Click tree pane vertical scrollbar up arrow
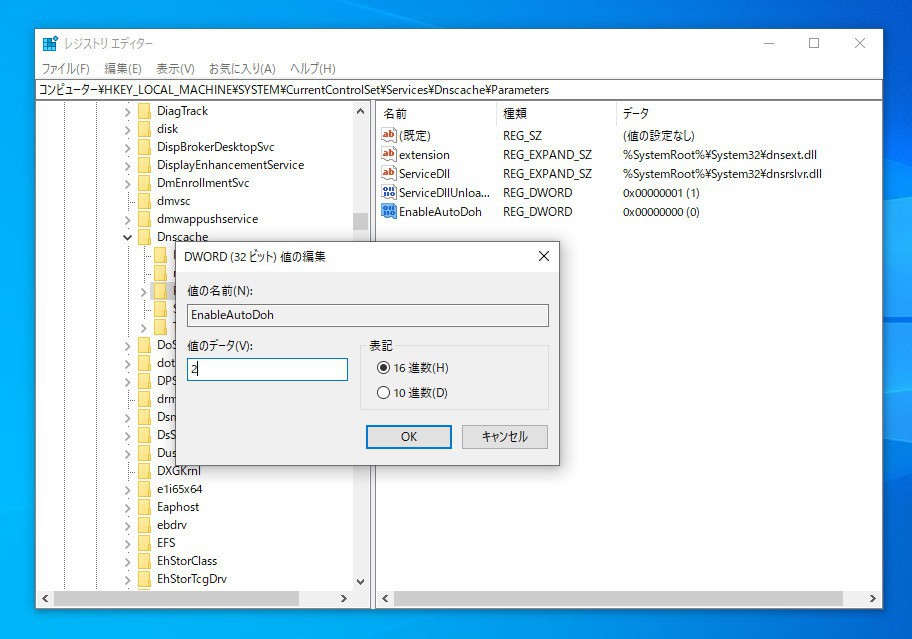This screenshot has width=912, height=639. [x=360, y=111]
